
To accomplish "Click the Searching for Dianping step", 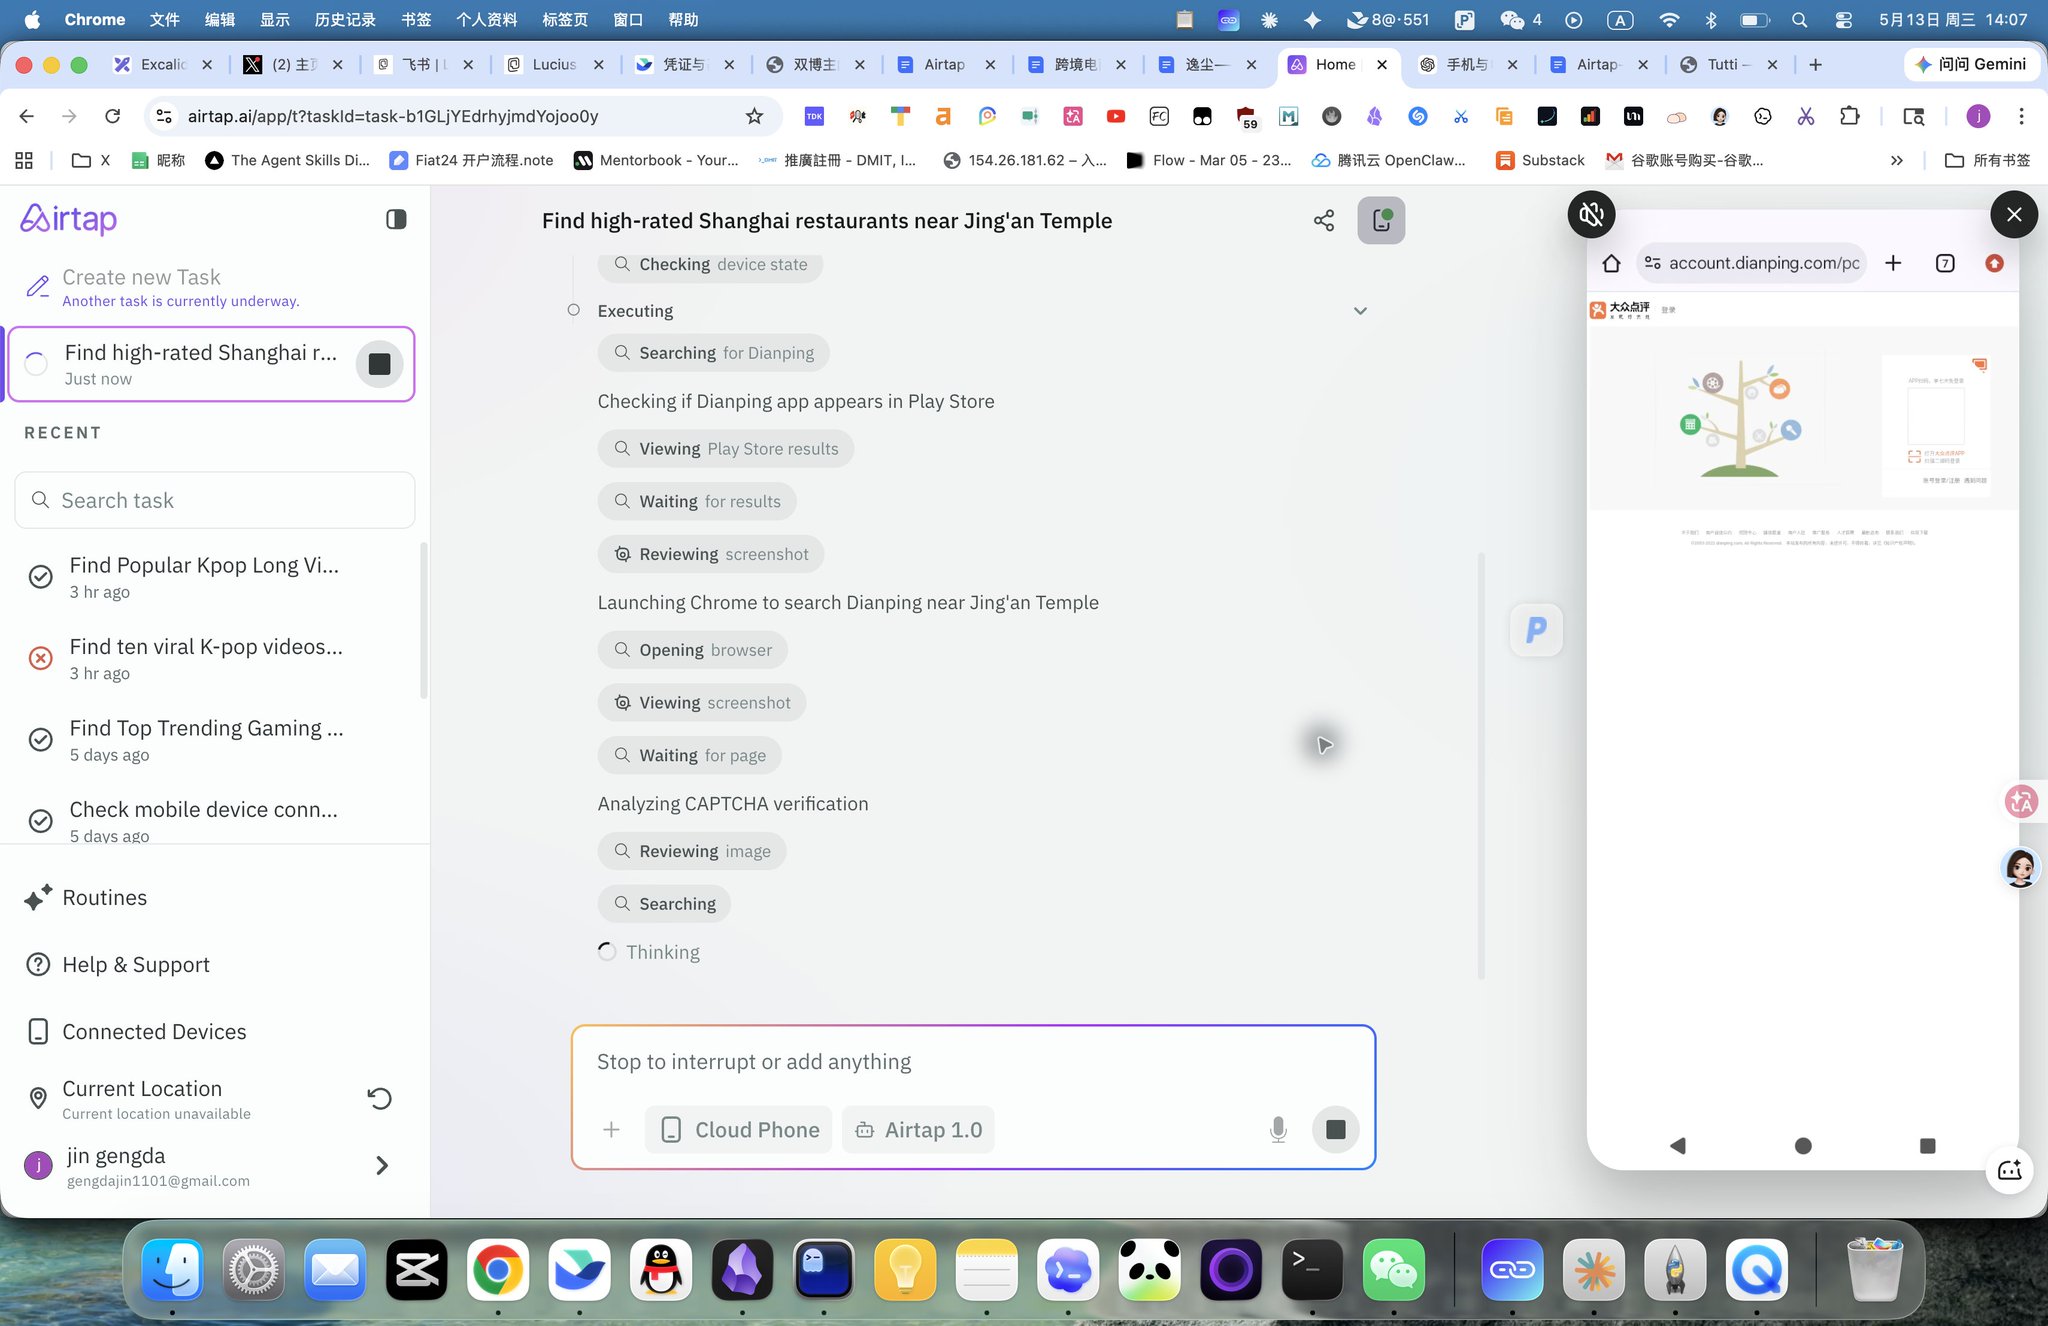I will [x=714, y=353].
